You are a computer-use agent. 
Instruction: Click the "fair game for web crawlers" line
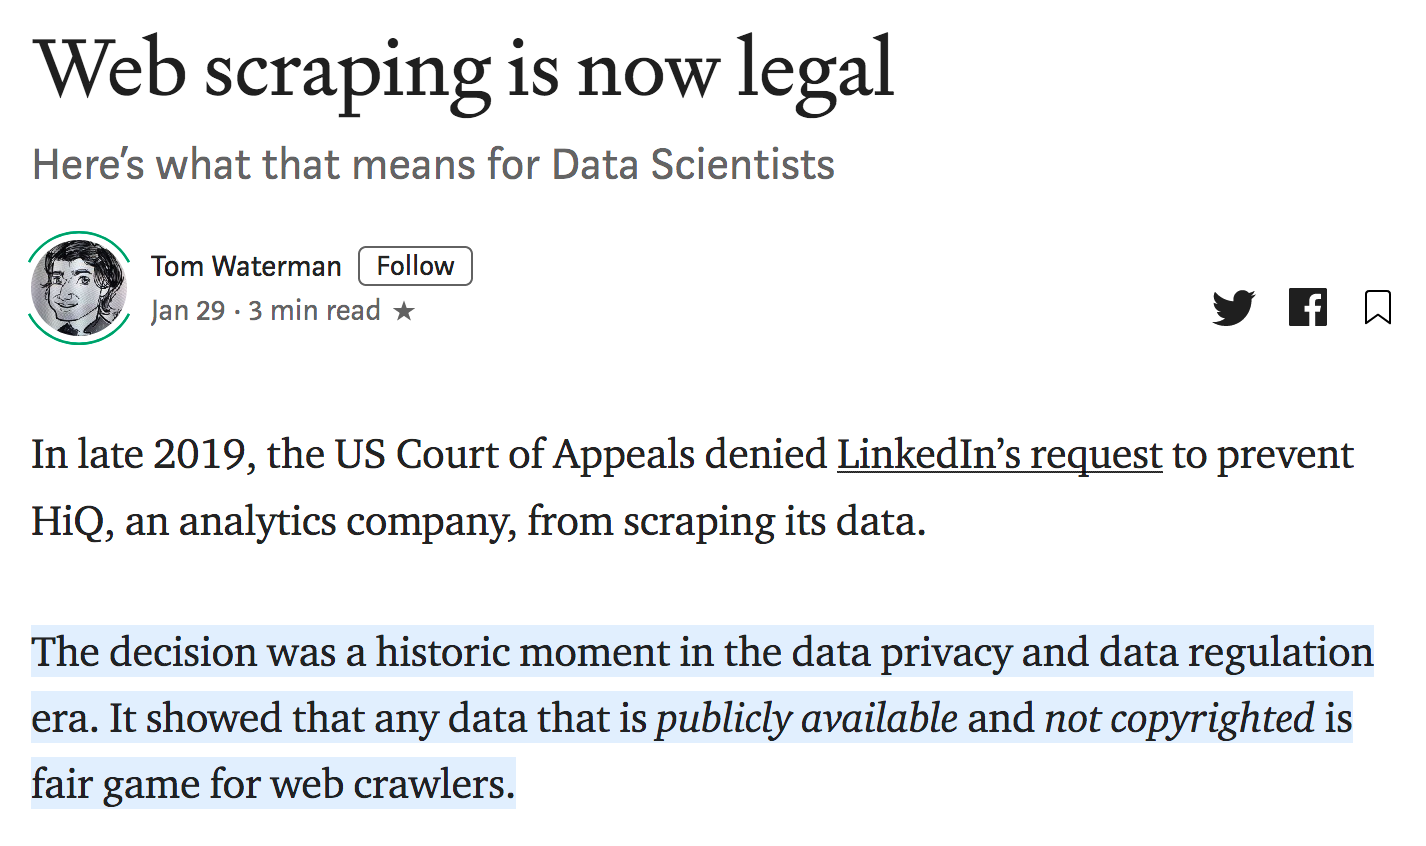click(x=272, y=784)
